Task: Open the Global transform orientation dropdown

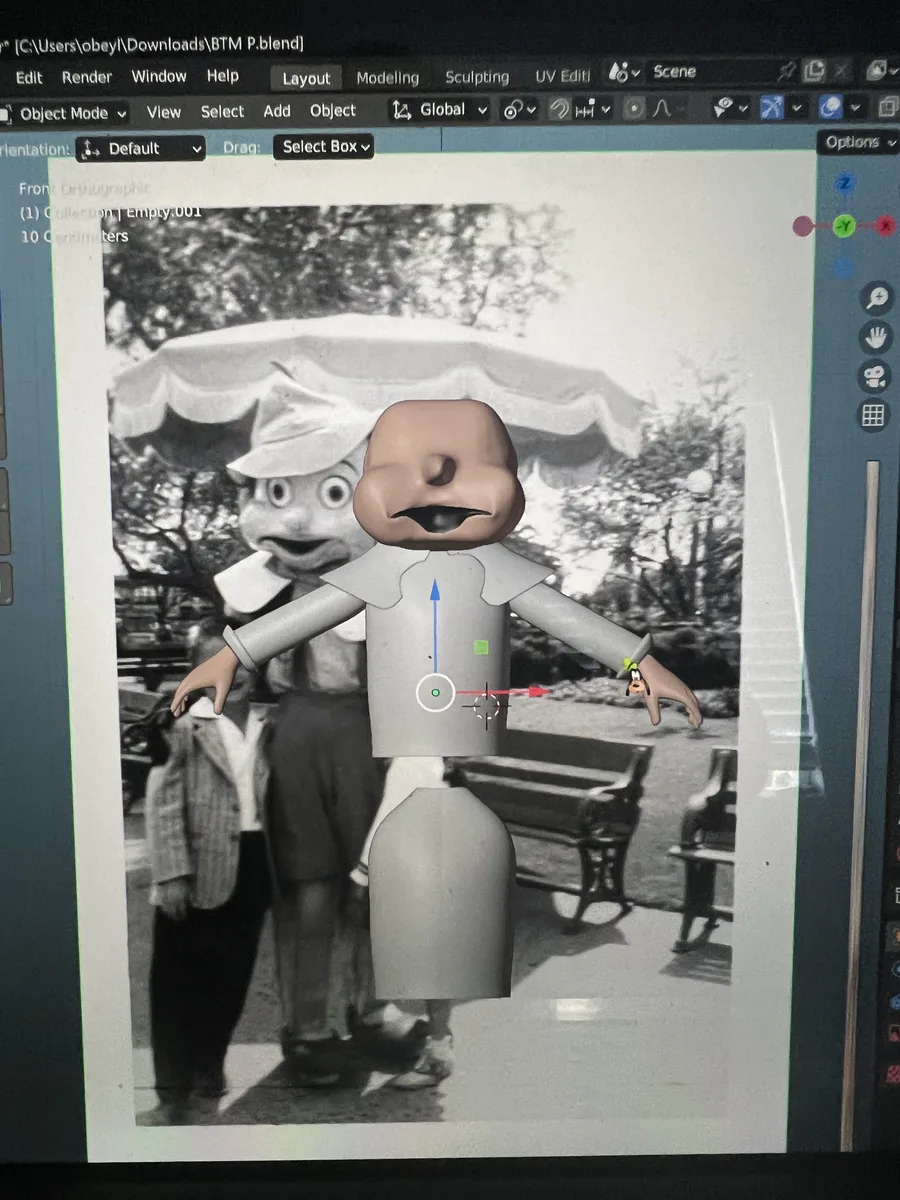Action: point(440,110)
